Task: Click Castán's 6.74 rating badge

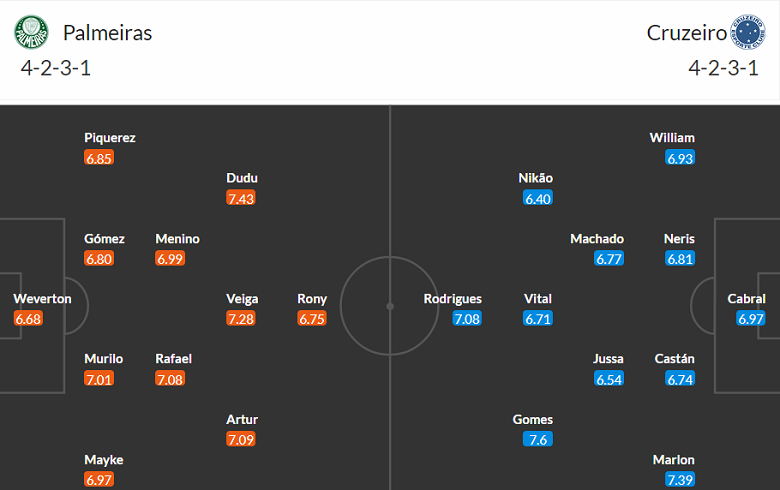Action: 679,379
